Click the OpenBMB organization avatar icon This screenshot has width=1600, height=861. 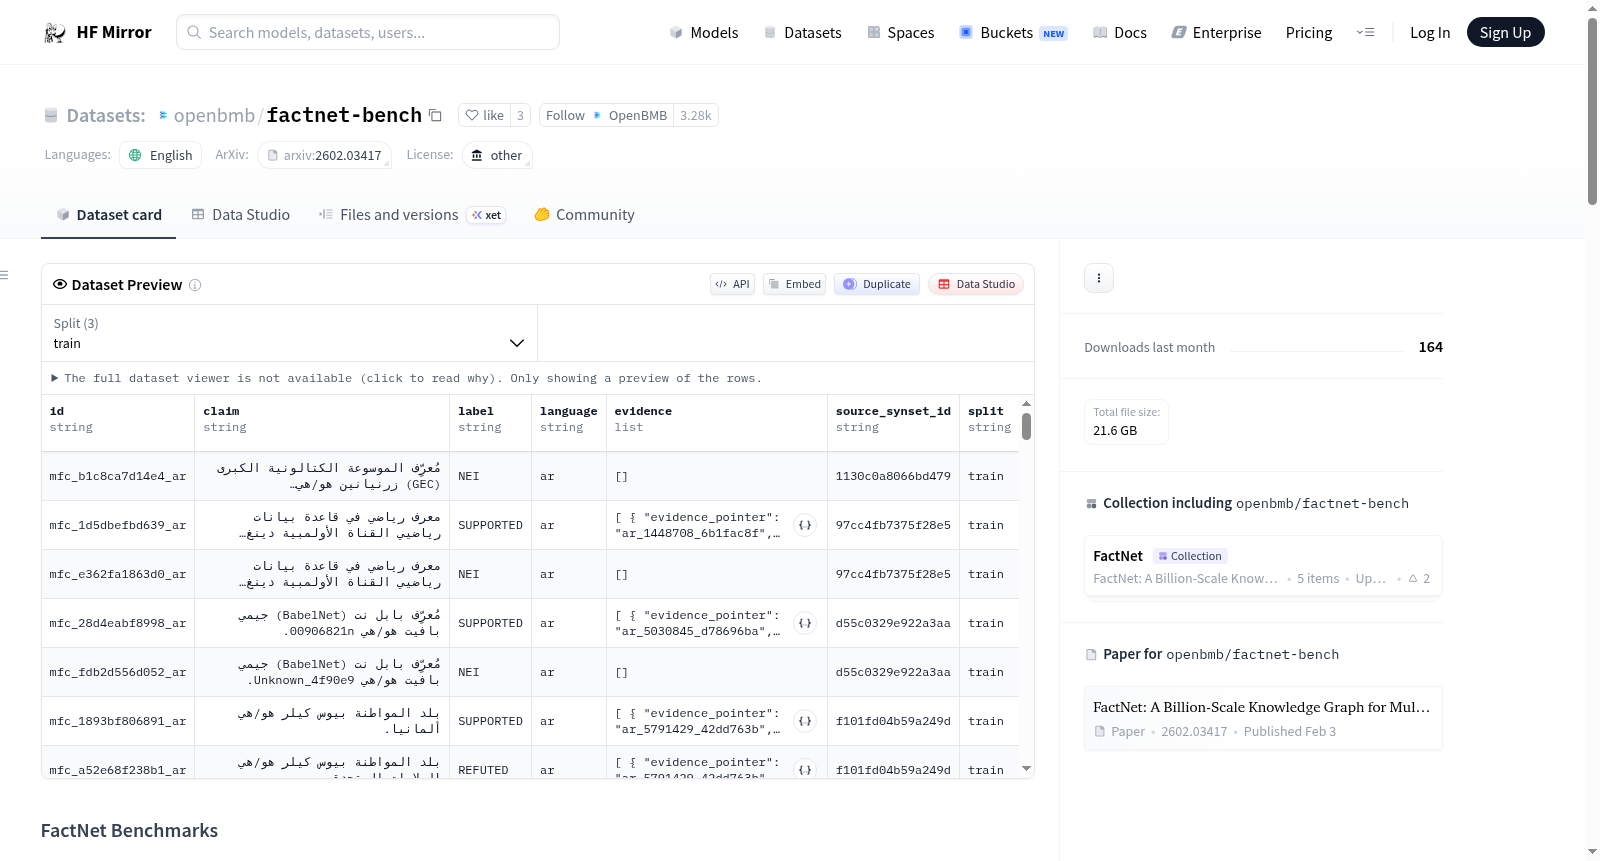pyautogui.click(x=597, y=115)
